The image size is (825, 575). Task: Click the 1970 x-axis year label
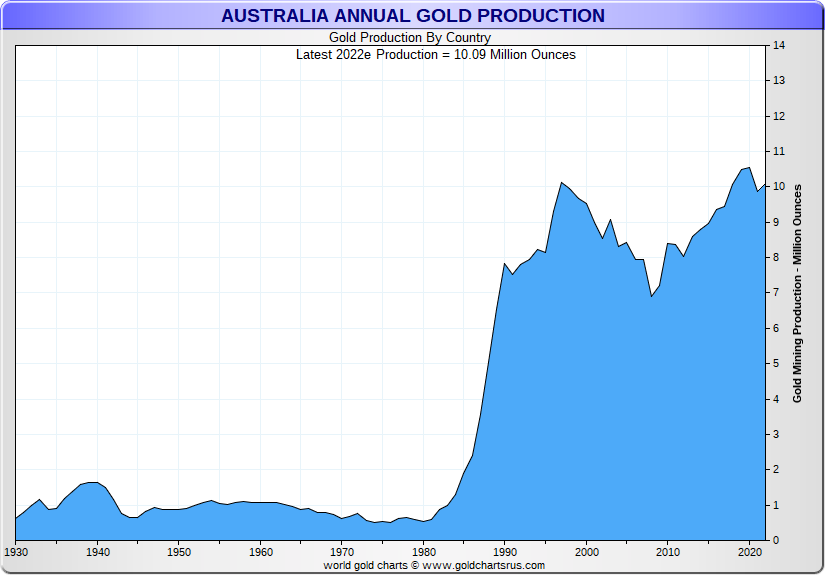342,552
